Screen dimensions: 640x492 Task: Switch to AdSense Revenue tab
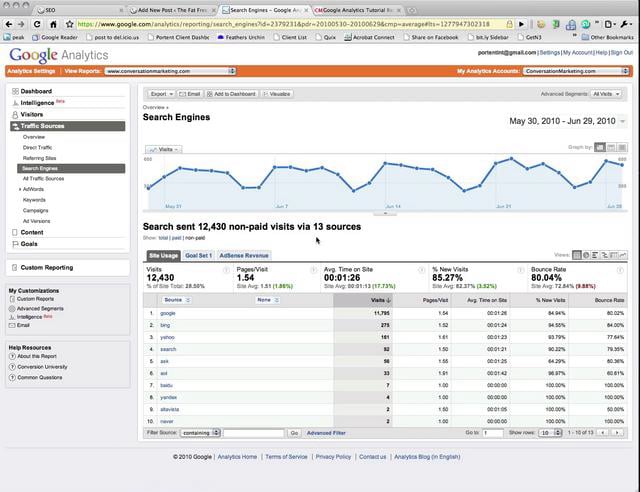244,256
